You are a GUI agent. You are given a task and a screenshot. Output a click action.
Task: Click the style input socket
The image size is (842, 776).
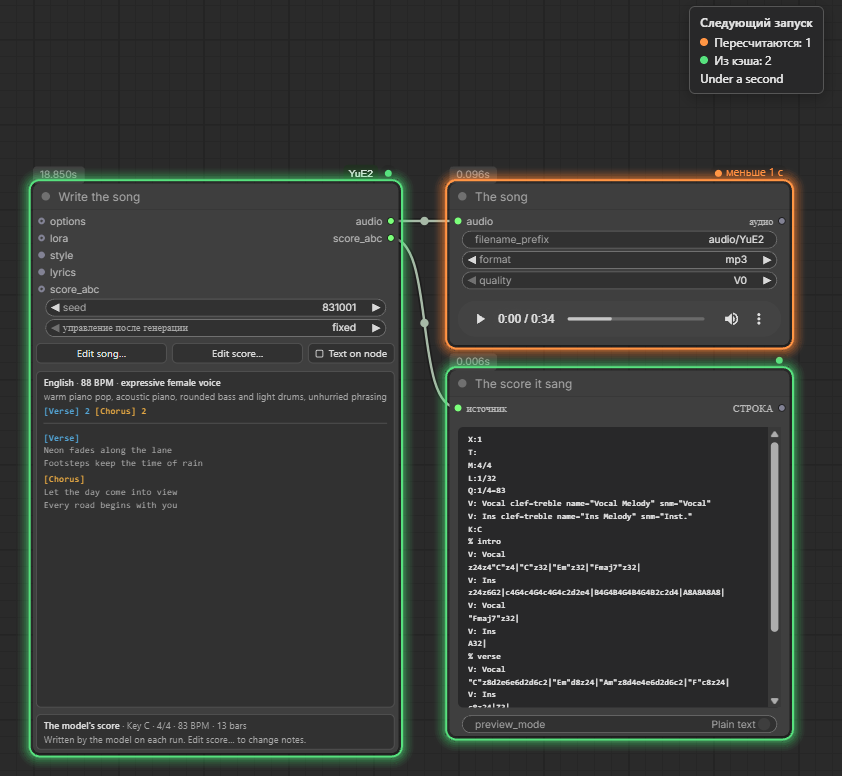tap(41, 255)
